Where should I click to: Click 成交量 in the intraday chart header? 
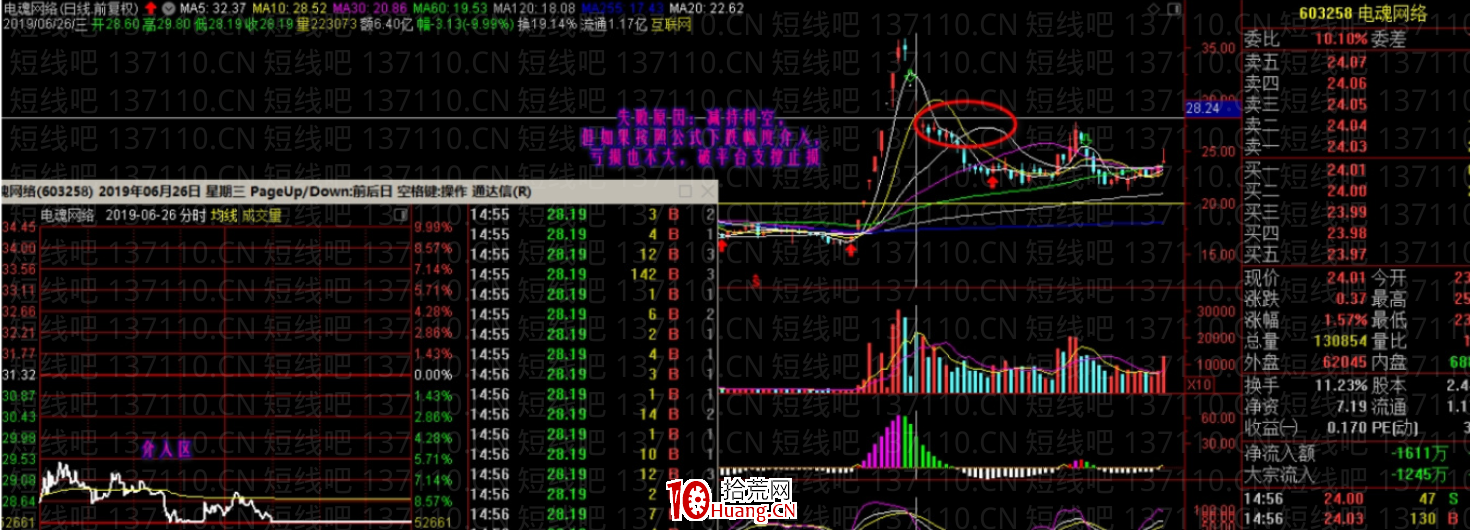point(261,214)
